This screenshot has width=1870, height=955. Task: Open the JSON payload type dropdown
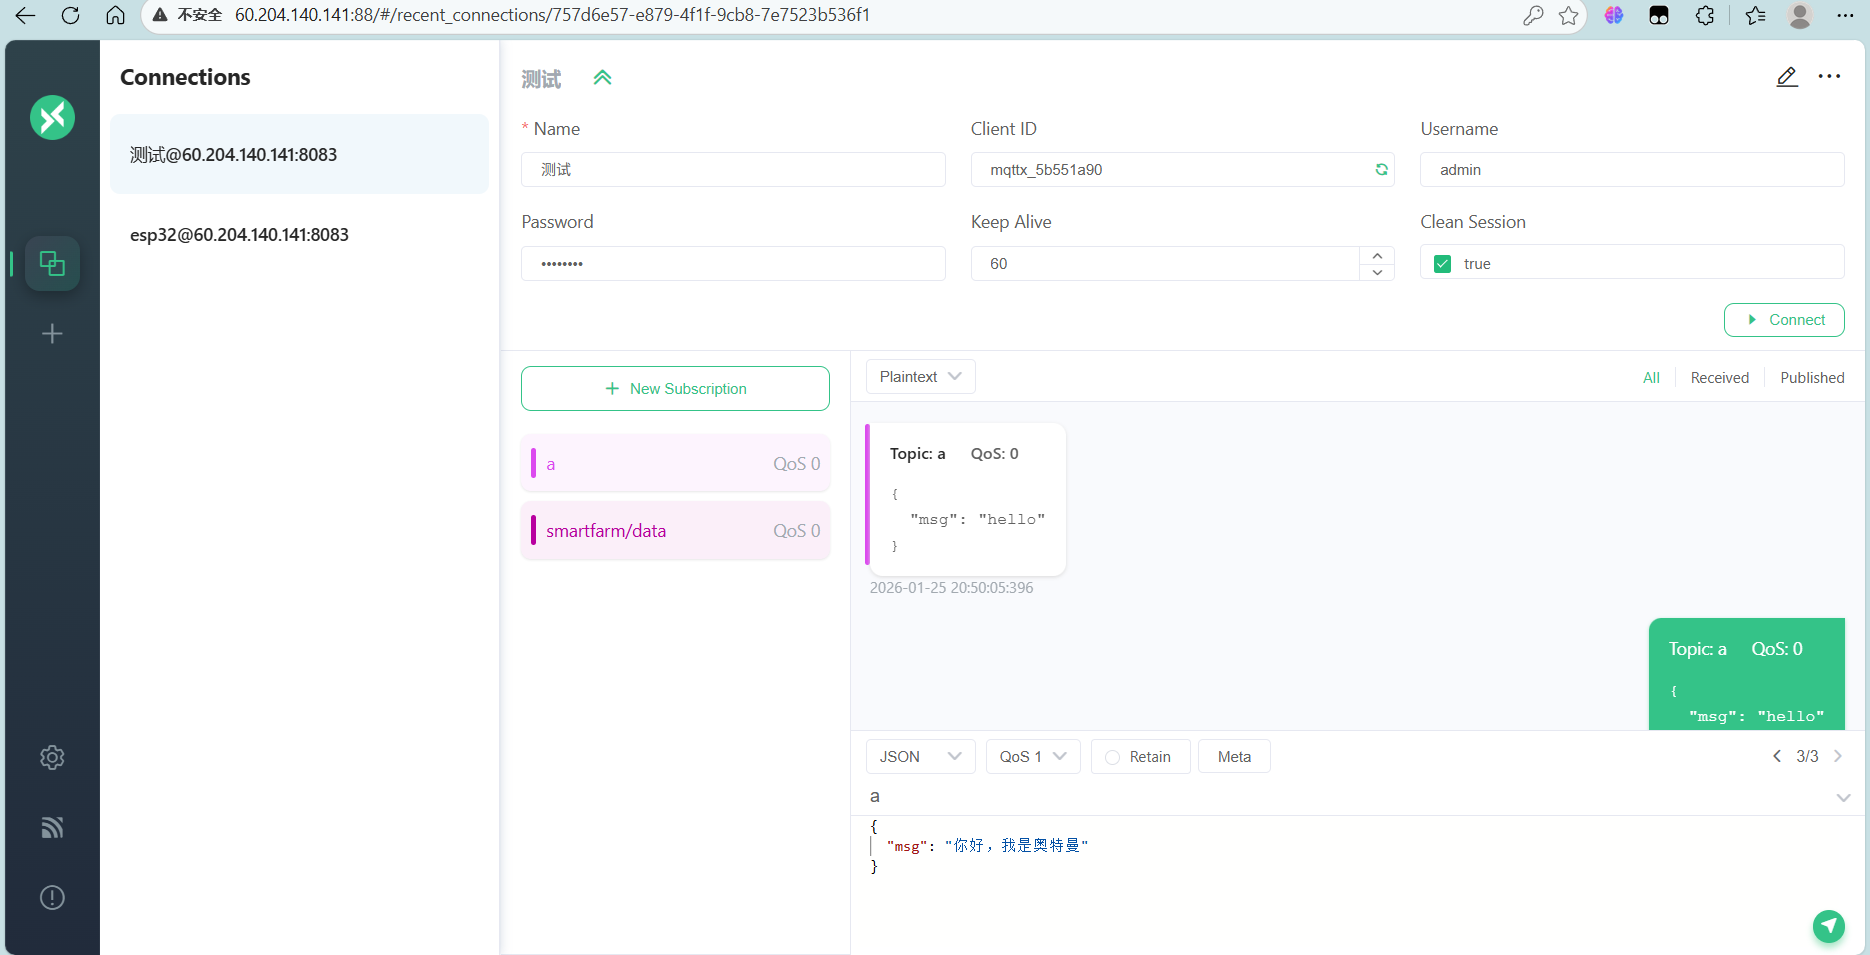[x=919, y=757]
